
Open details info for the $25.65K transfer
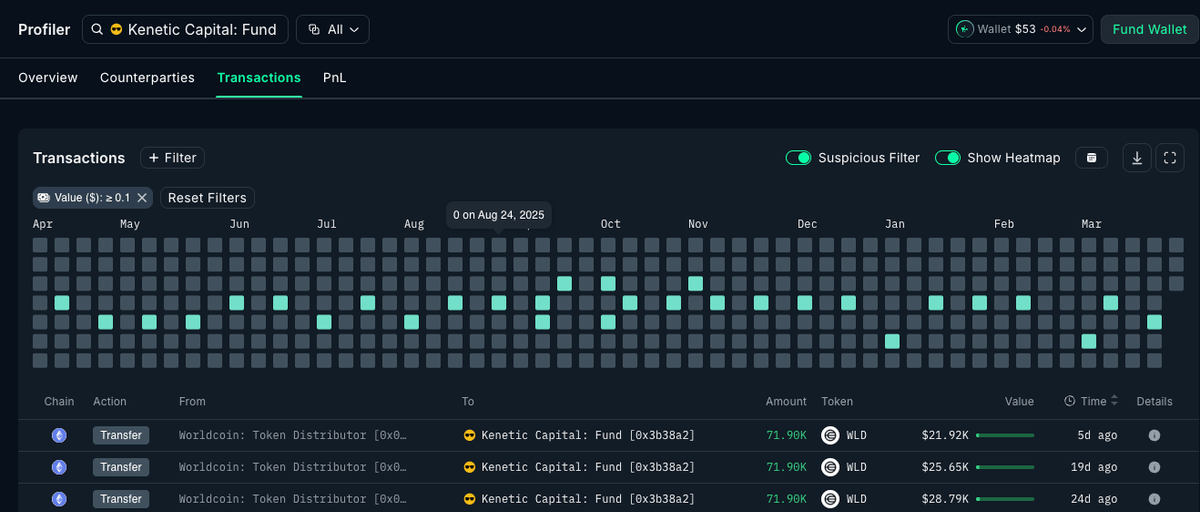(x=1154, y=467)
